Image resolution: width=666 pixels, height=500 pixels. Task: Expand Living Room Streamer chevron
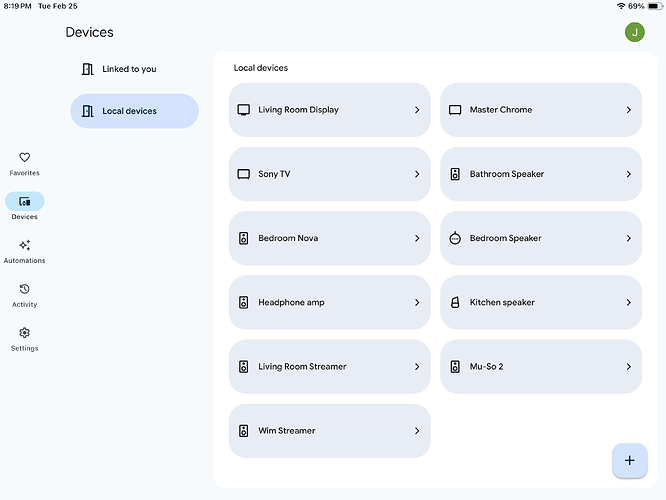click(417, 367)
